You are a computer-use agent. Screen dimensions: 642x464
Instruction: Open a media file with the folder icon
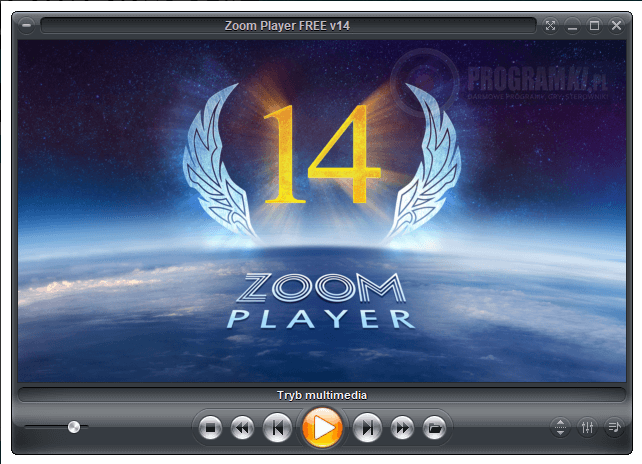click(x=434, y=428)
